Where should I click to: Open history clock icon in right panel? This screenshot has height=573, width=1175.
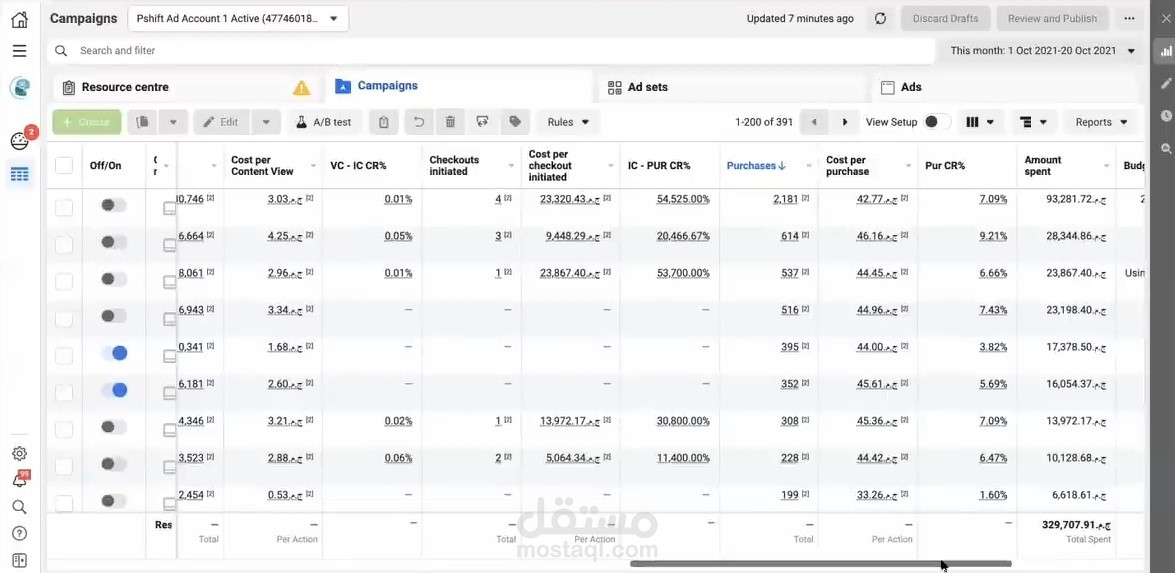click(1166, 116)
